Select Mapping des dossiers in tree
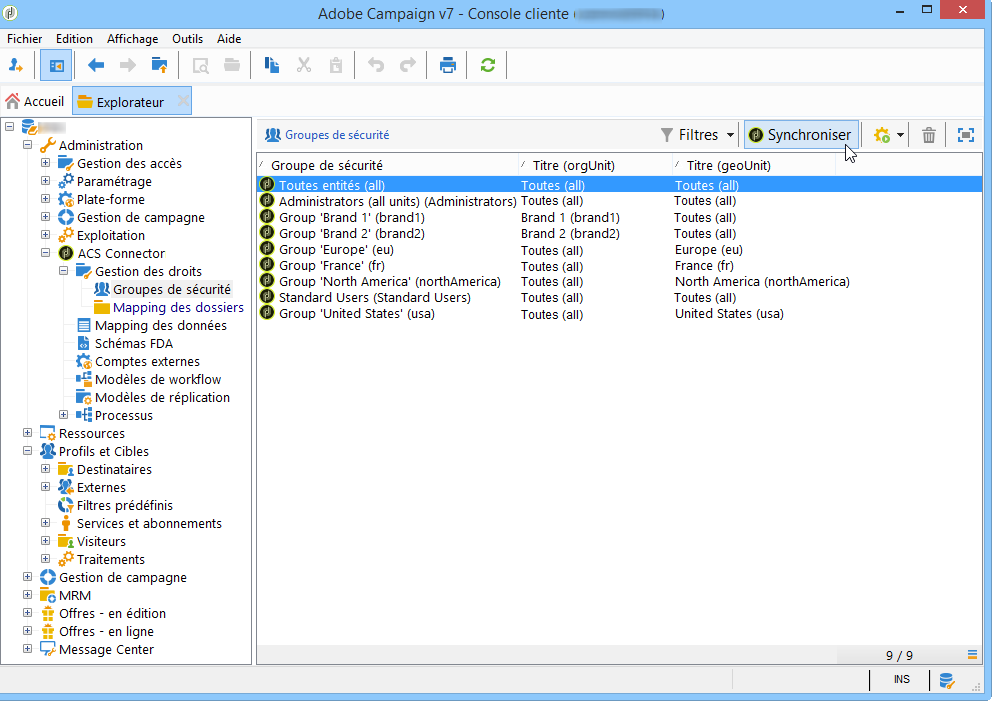The image size is (1003, 707). point(177,308)
